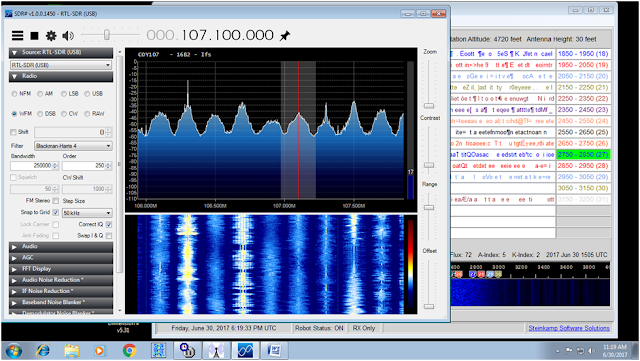Viewport: 640px width, 361px height.
Task: Expand the Audio Noise Reduction panel
Action: [x=61, y=280]
